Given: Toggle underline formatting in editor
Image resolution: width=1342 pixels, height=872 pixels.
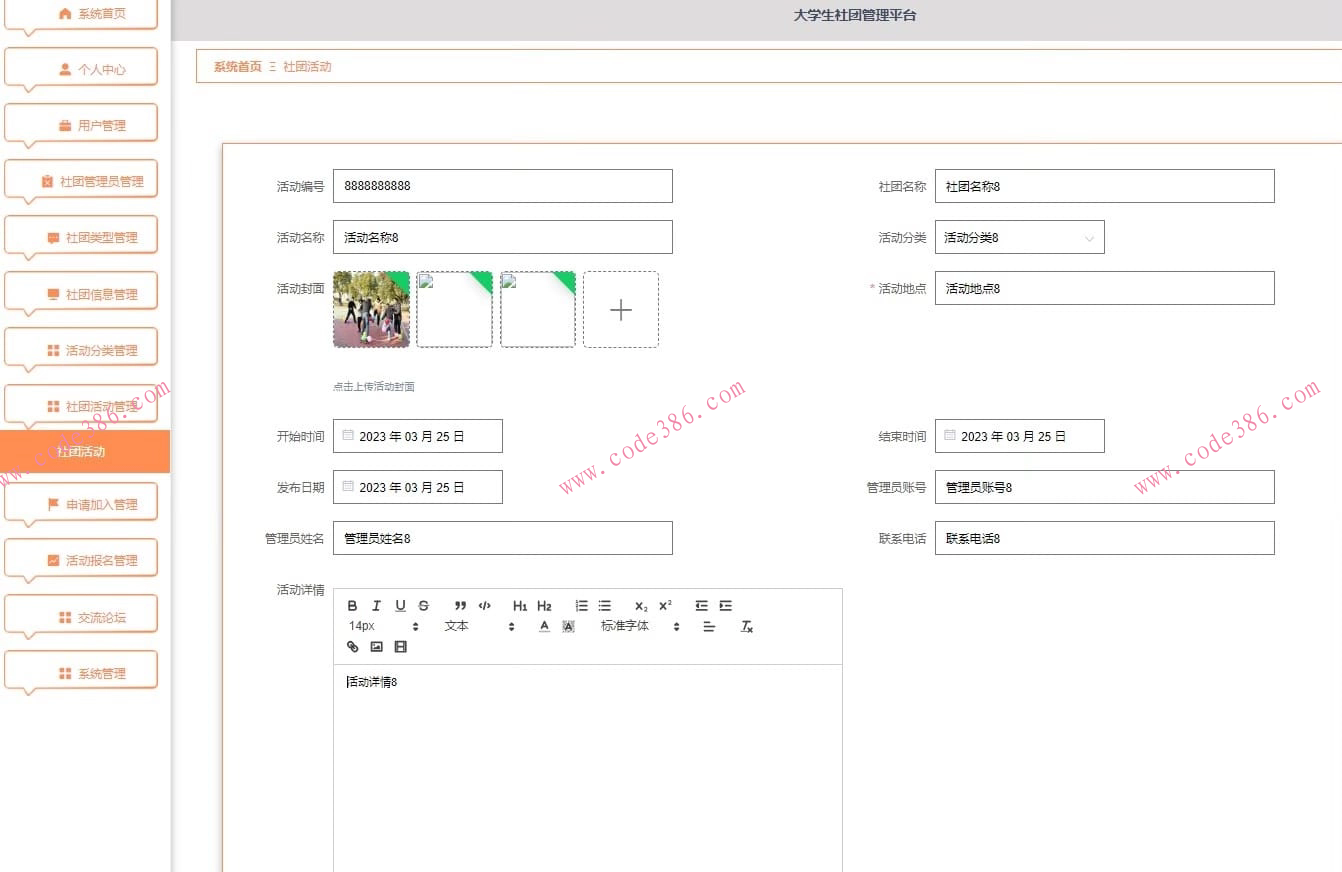Looking at the screenshot, I should tap(400, 606).
